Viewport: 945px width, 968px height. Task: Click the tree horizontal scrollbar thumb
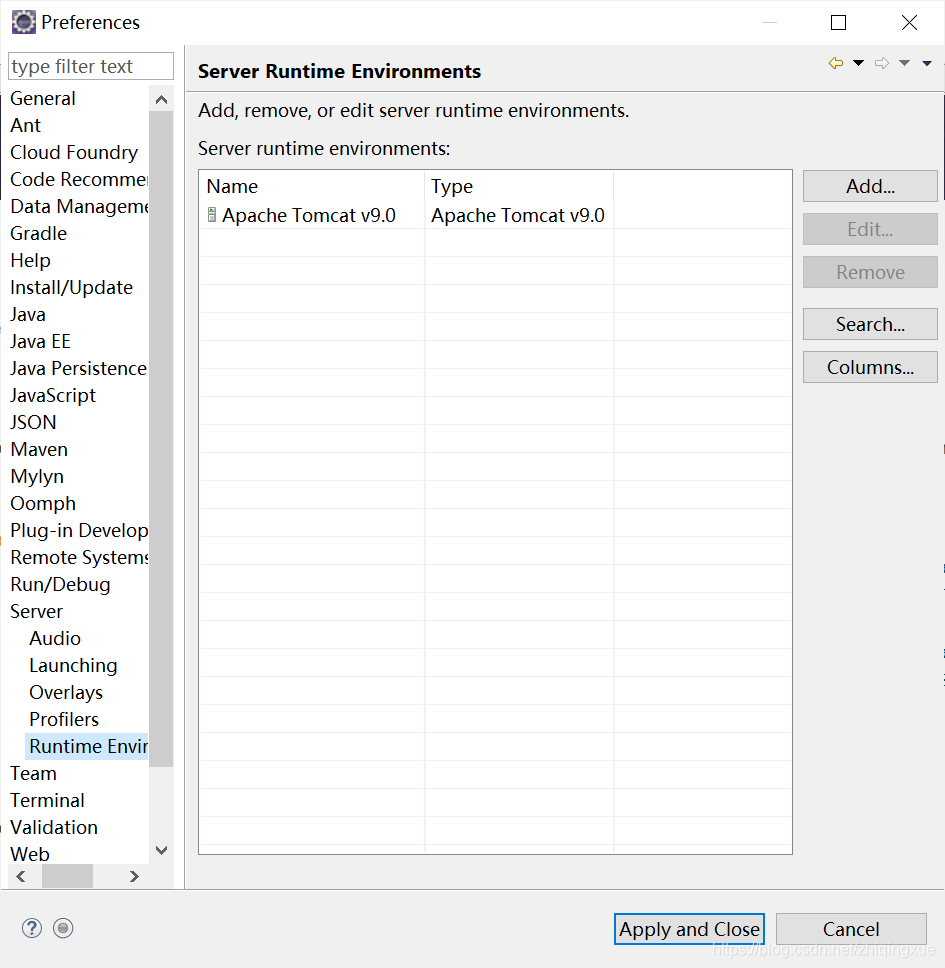pyautogui.click(x=67, y=876)
